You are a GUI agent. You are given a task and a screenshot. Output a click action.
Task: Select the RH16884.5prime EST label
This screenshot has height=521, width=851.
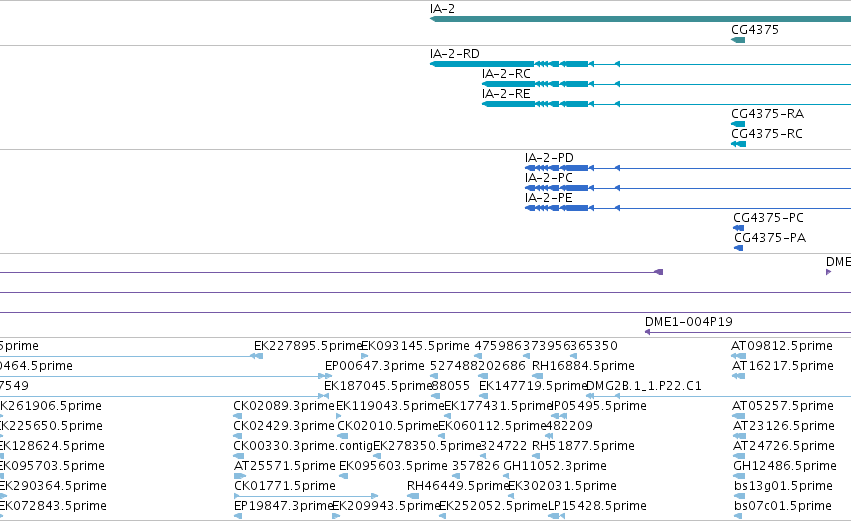pyautogui.click(x=583, y=366)
